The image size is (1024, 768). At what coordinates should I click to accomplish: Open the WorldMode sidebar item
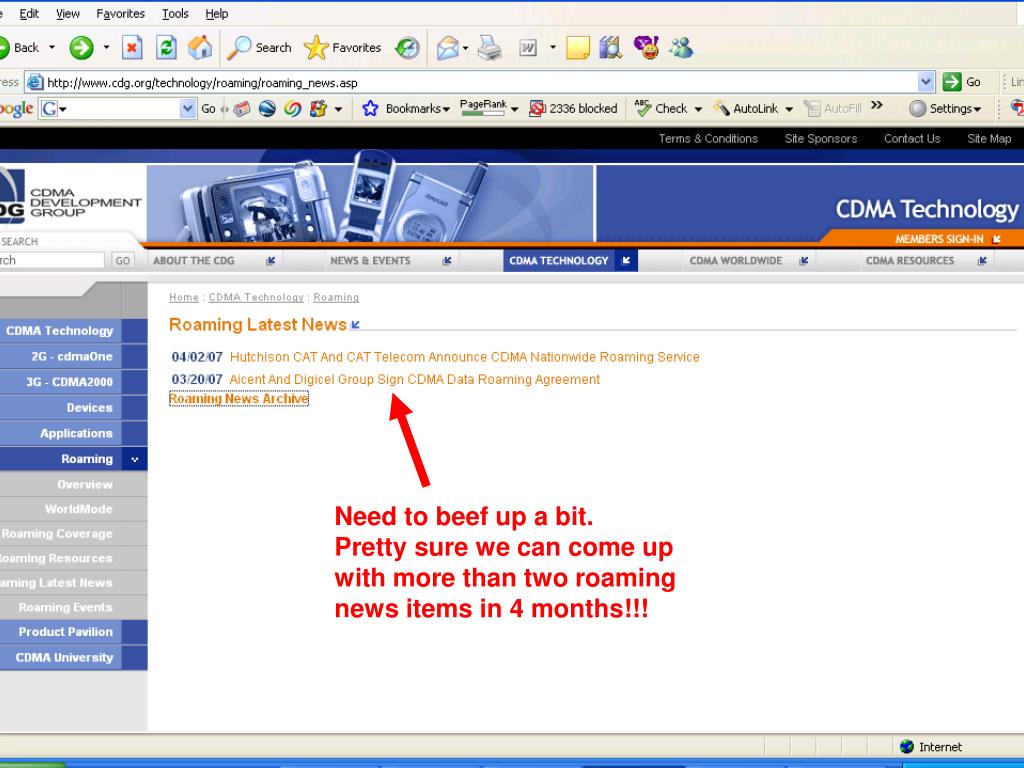(x=74, y=509)
